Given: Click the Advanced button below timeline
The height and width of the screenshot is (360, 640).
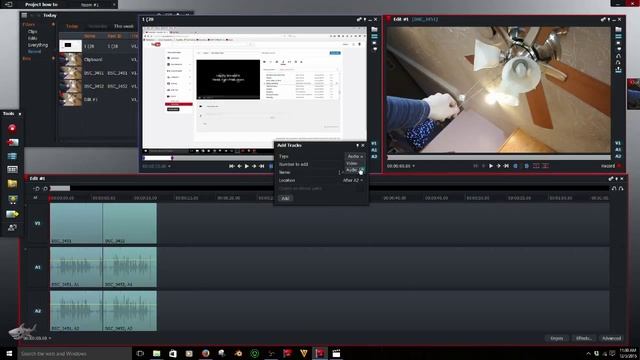Looking at the screenshot, I should 611,338.
